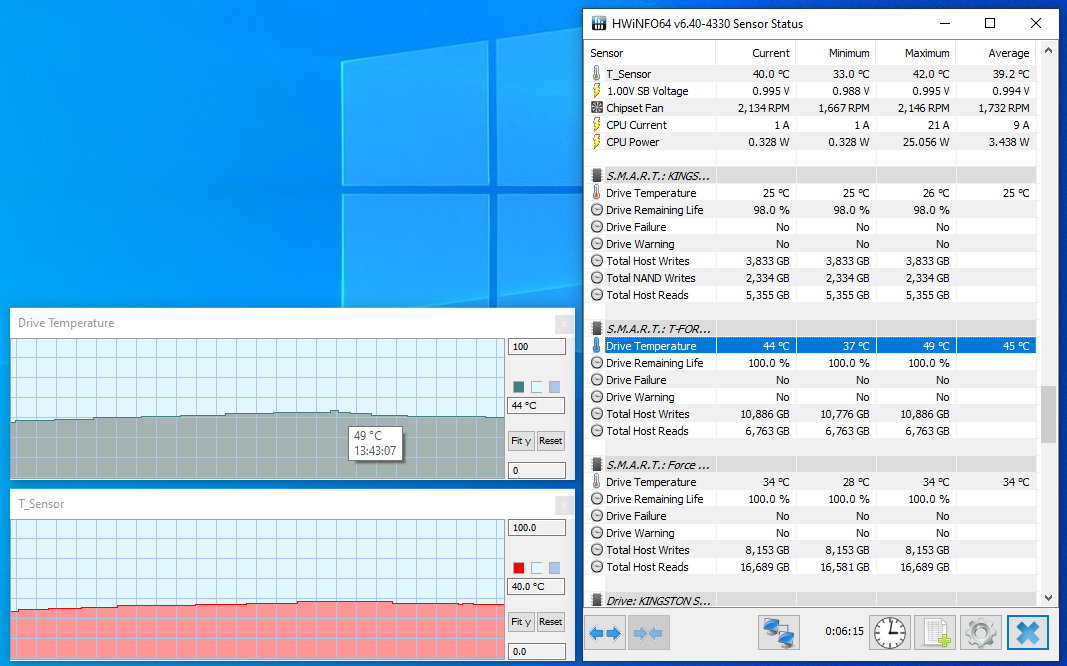
Task: Click the S.M.A.R.T.: Force drive chip icon
Action: click(x=597, y=465)
